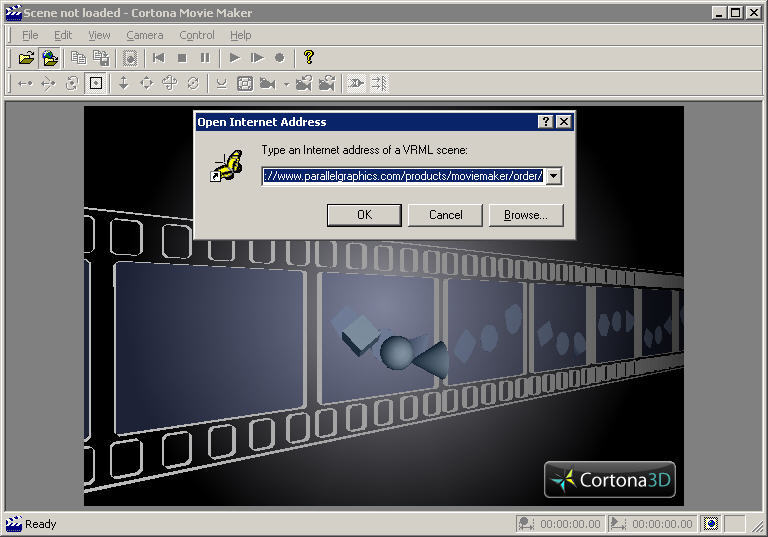Click Cancel in the dialog

click(x=445, y=215)
